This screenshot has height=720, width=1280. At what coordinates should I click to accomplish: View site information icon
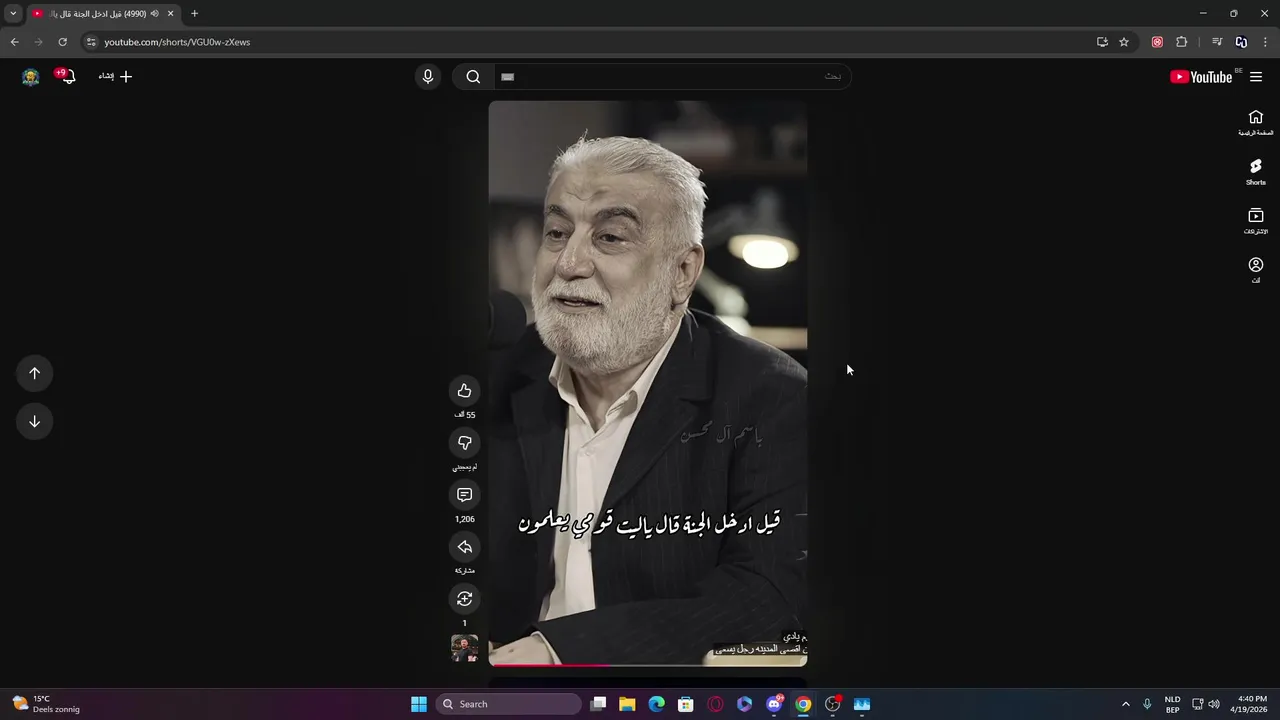point(91,42)
